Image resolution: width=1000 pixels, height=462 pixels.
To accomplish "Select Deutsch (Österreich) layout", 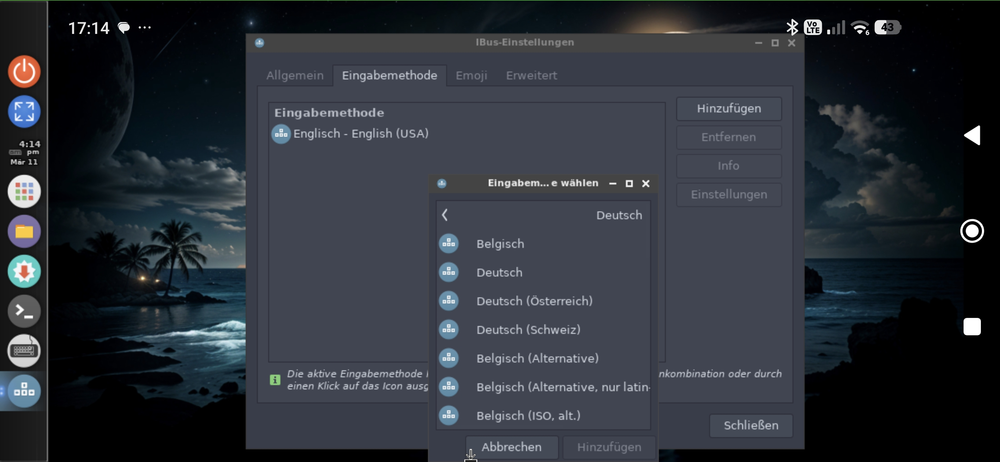I will point(534,301).
